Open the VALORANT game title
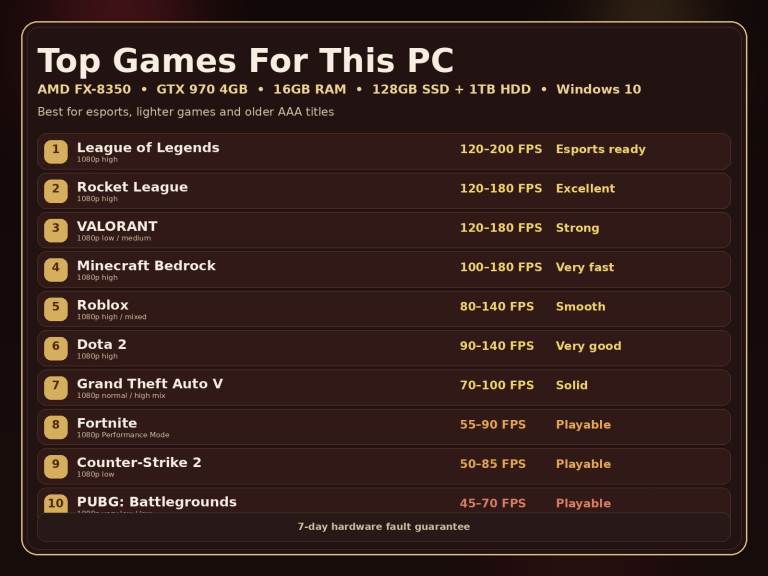This screenshot has width=768, height=576. [117, 226]
